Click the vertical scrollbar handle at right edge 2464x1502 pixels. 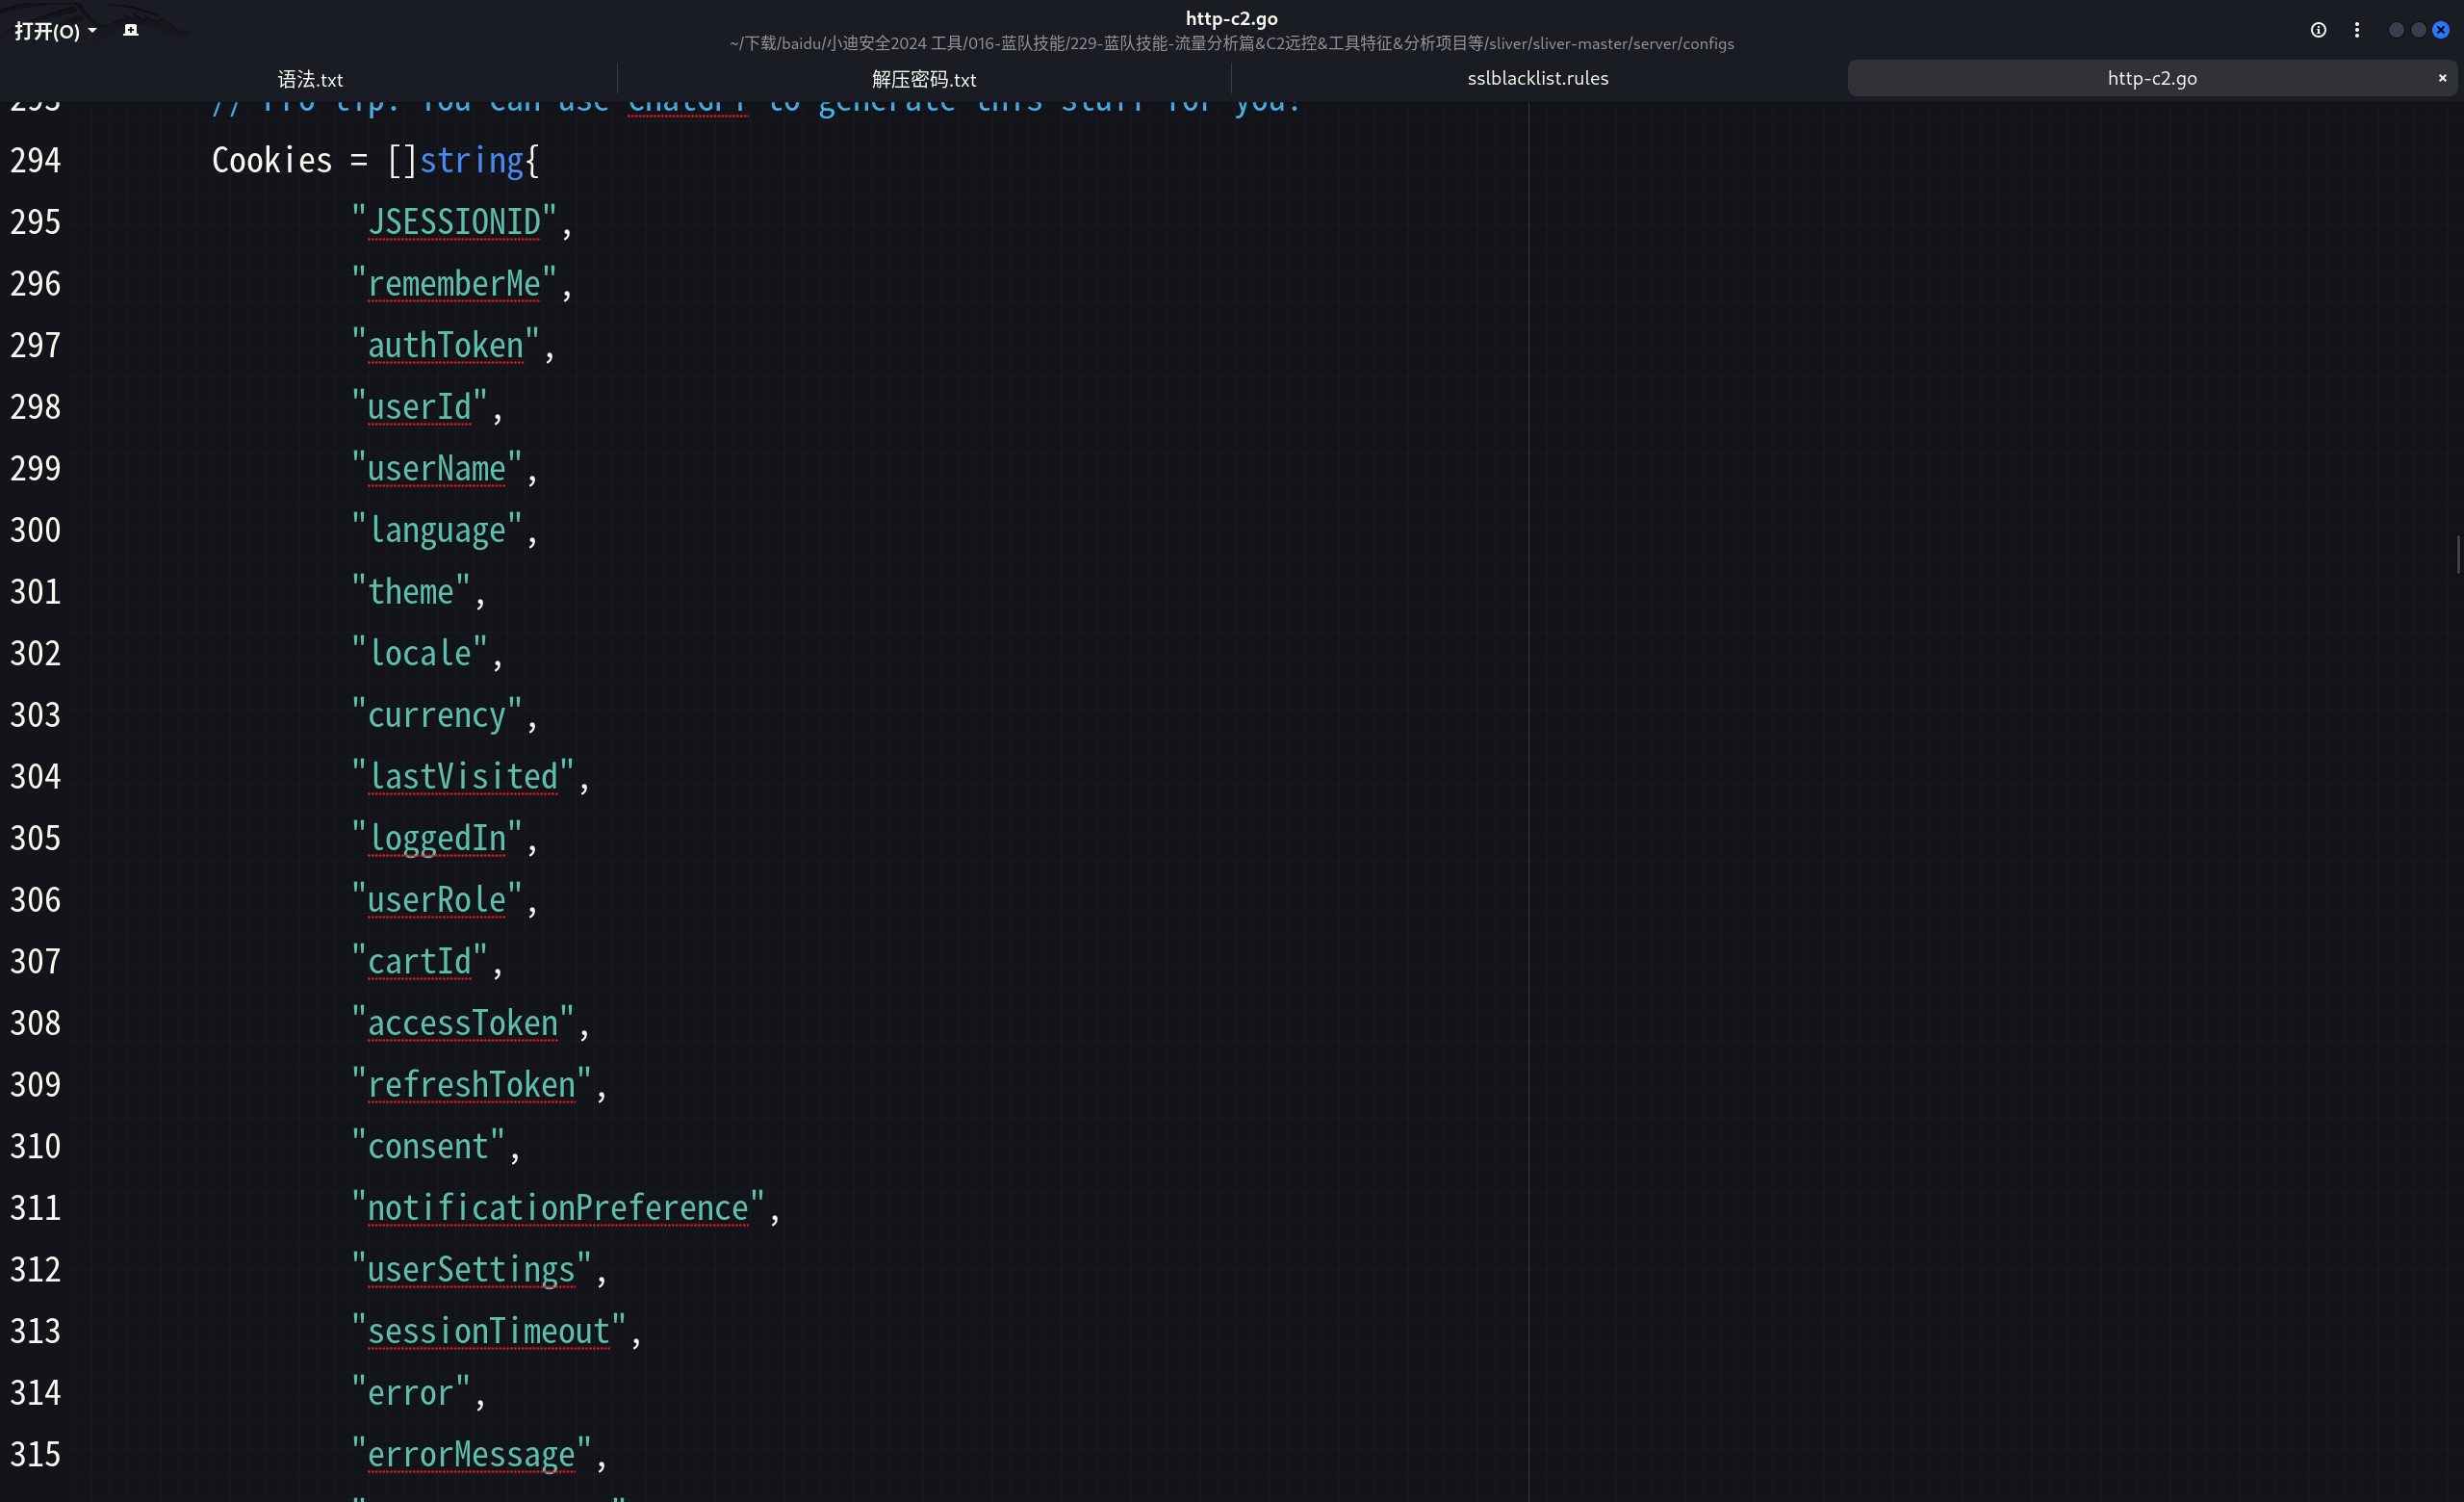pos(2457,555)
